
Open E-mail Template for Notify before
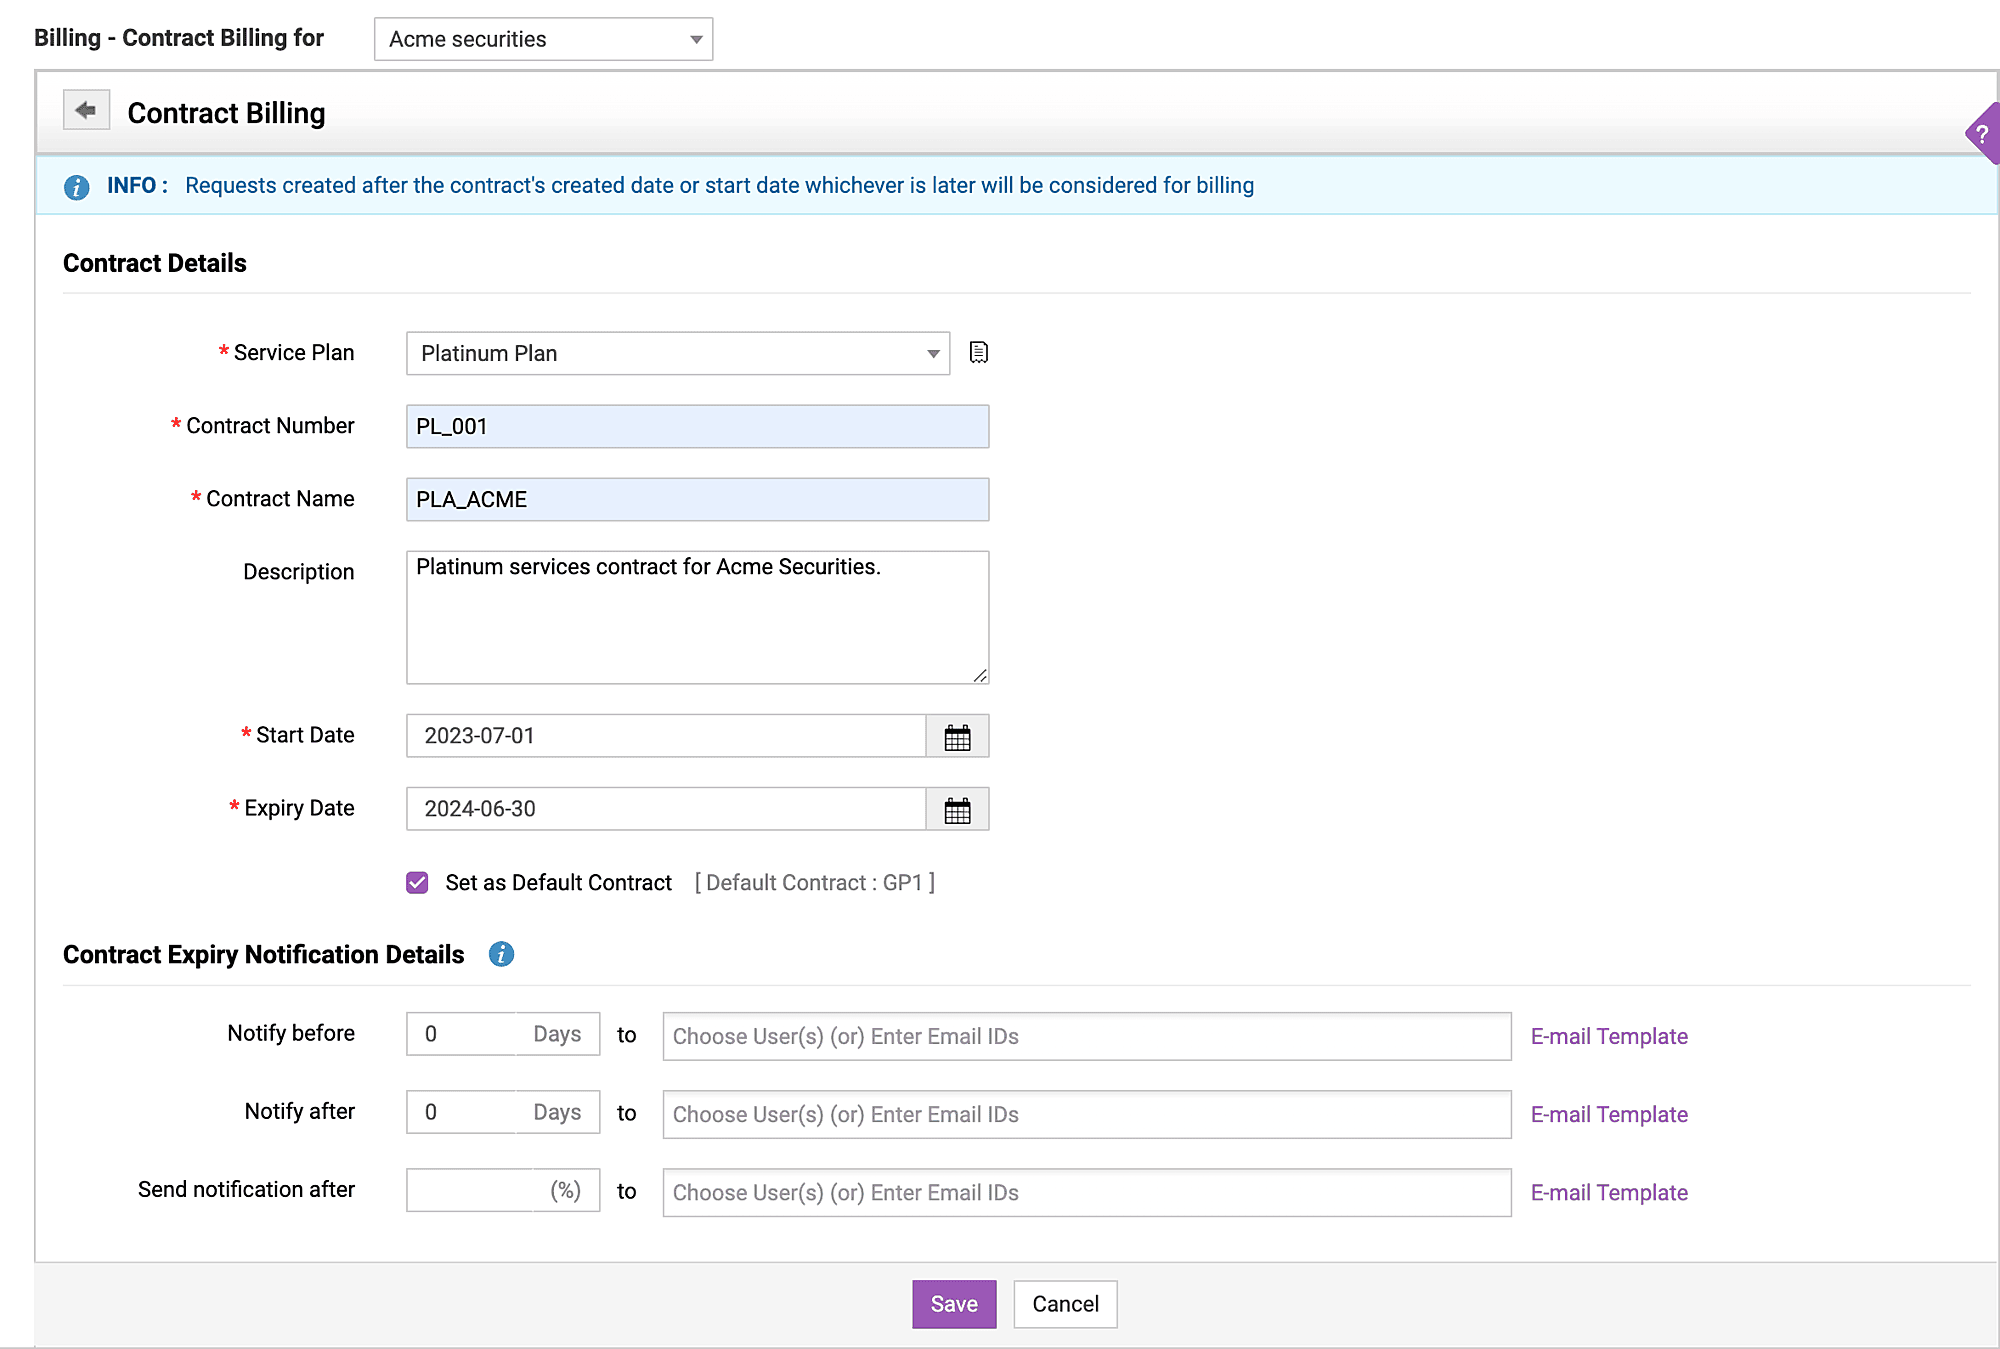click(1609, 1036)
